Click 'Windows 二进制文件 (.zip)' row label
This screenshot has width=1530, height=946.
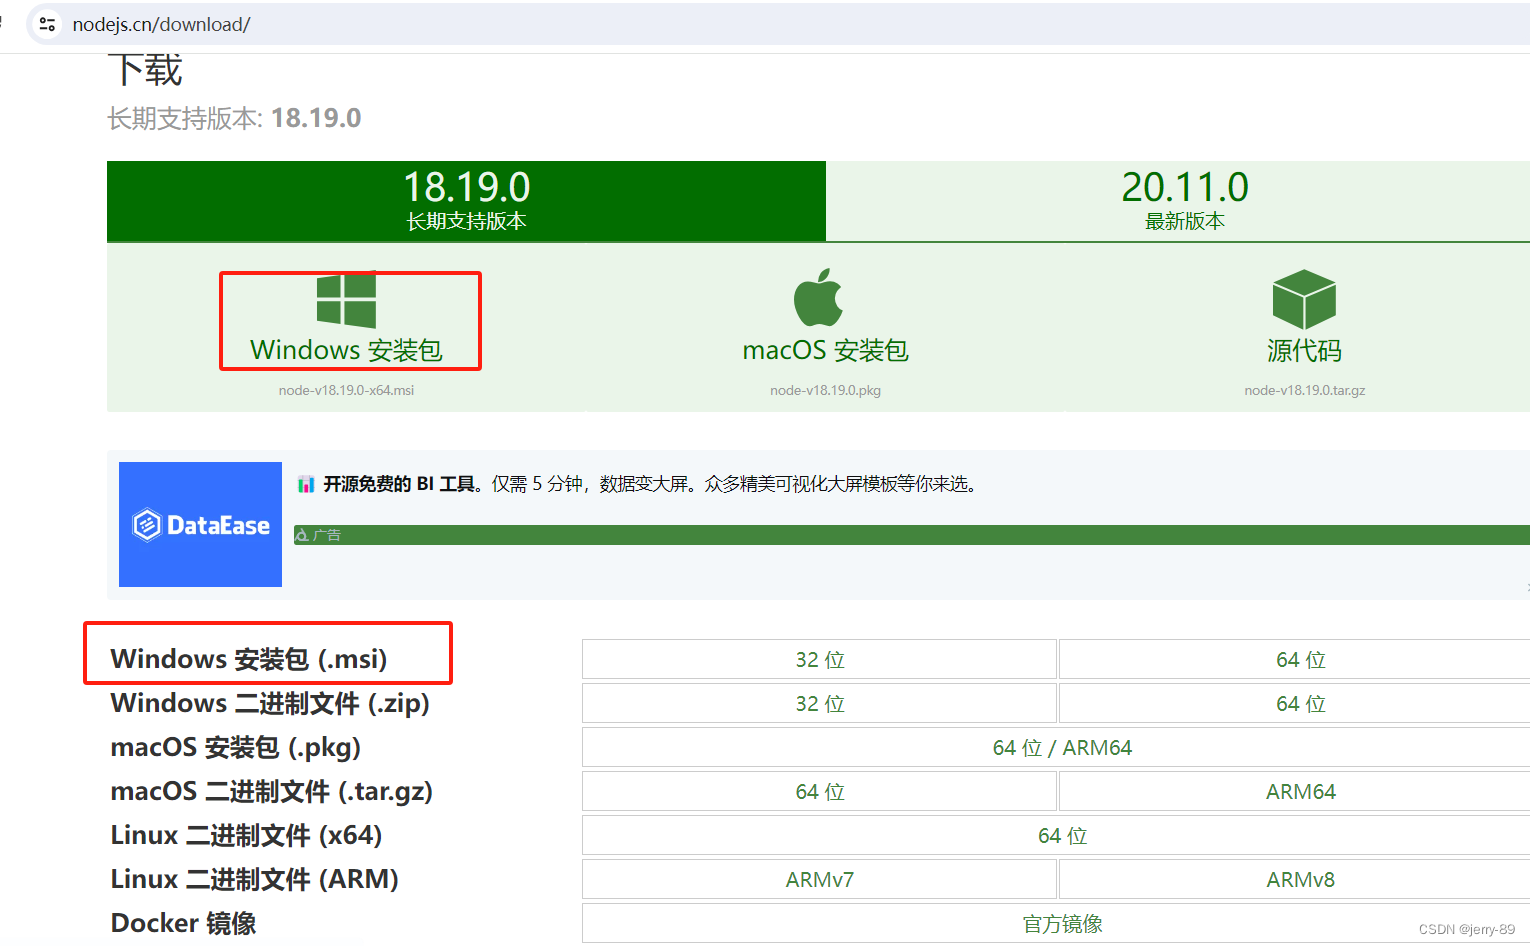tap(270, 703)
